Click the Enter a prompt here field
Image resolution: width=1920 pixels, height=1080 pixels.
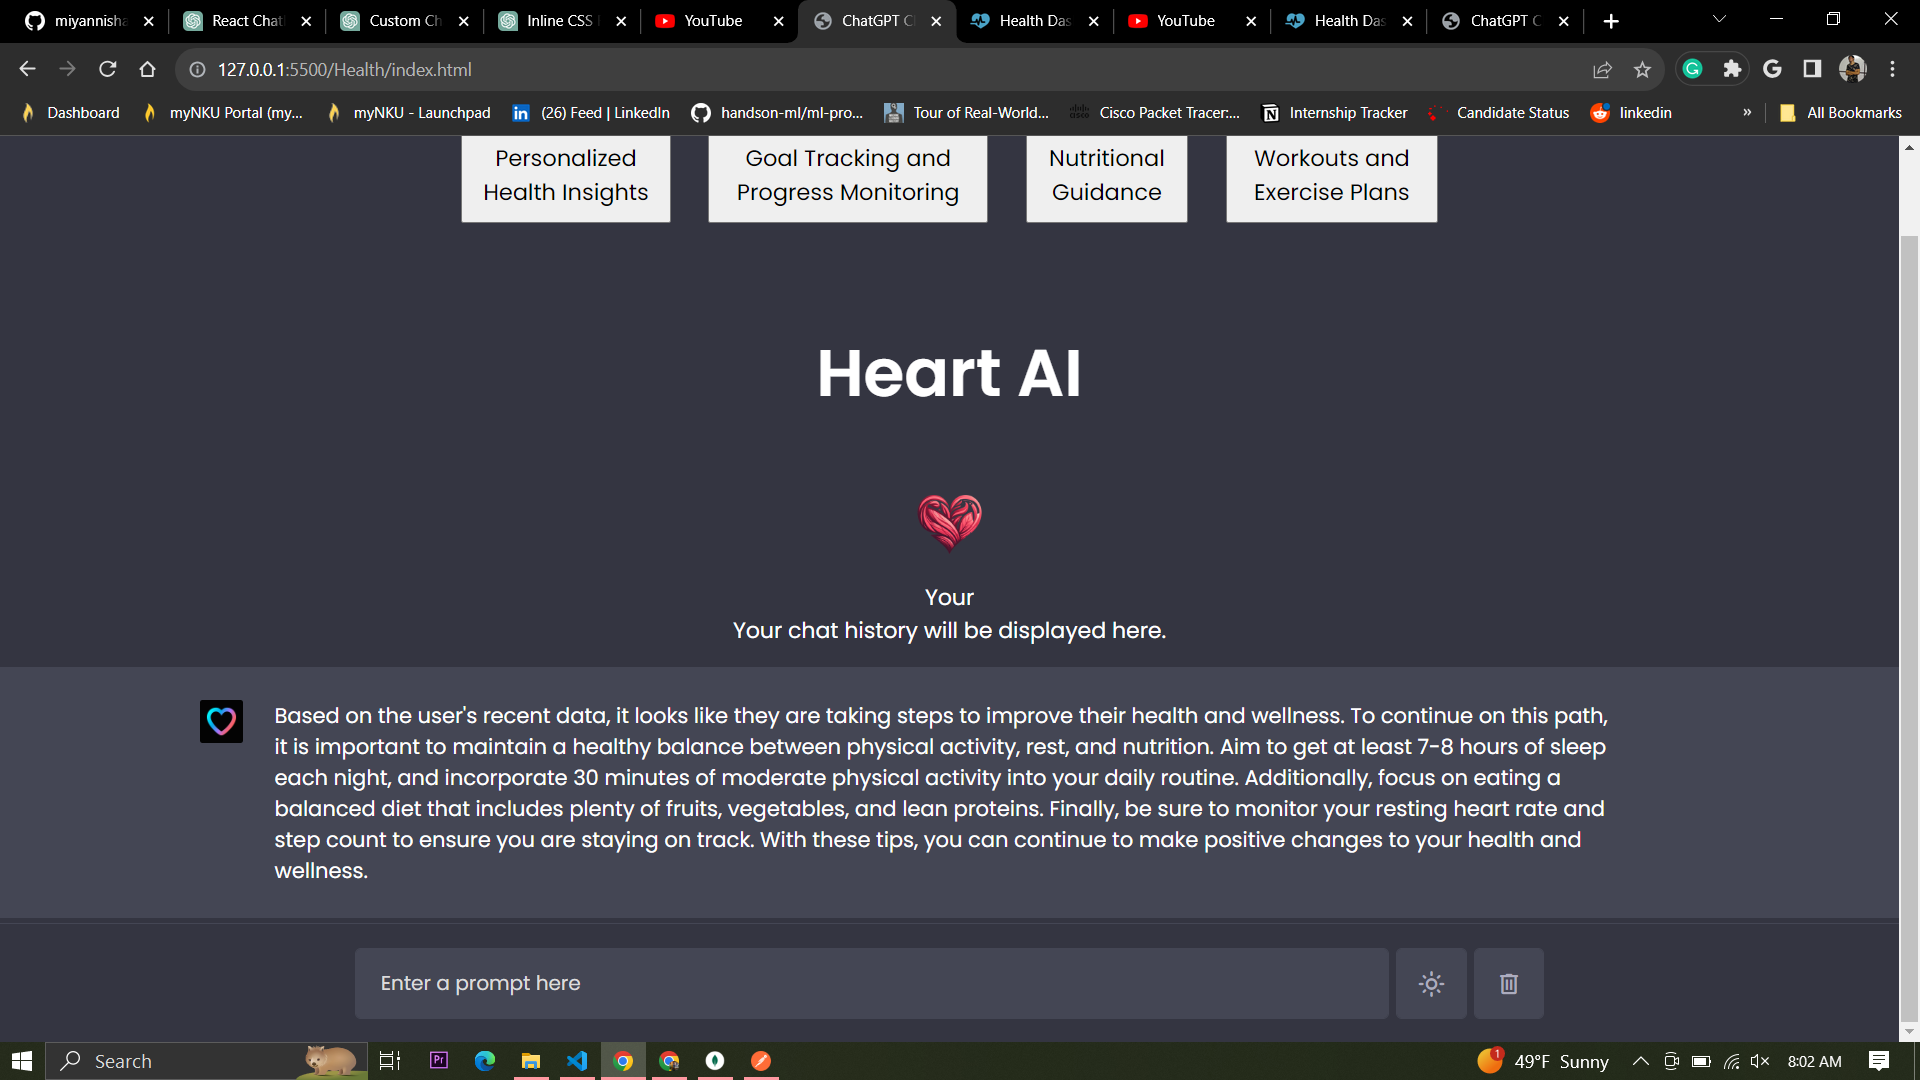(870, 984)
